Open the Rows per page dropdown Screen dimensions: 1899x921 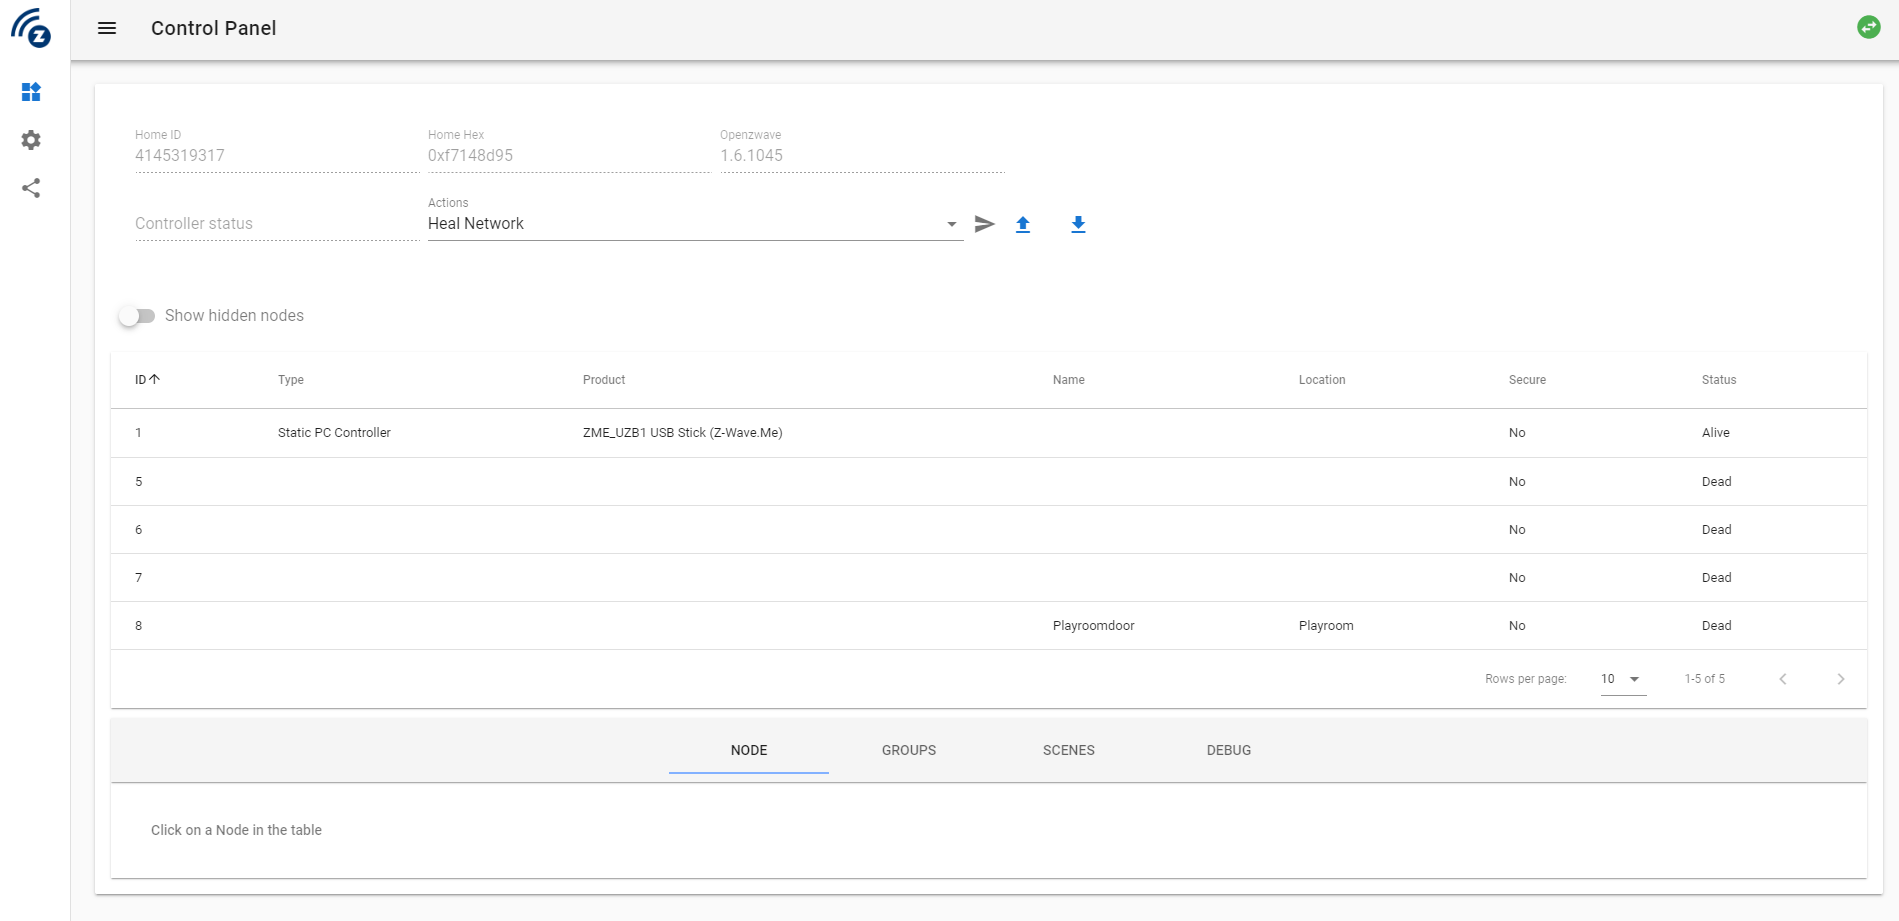pos(1622,679)
